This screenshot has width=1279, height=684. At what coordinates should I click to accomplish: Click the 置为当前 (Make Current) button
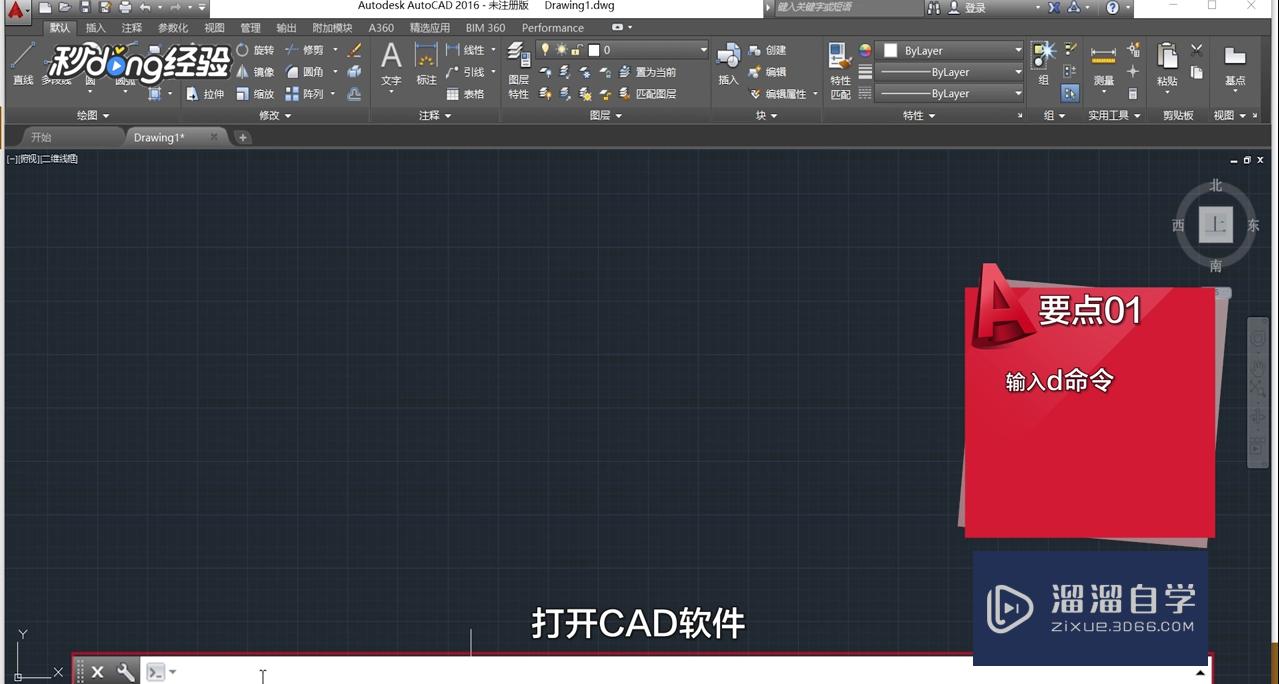pos(658,72)
